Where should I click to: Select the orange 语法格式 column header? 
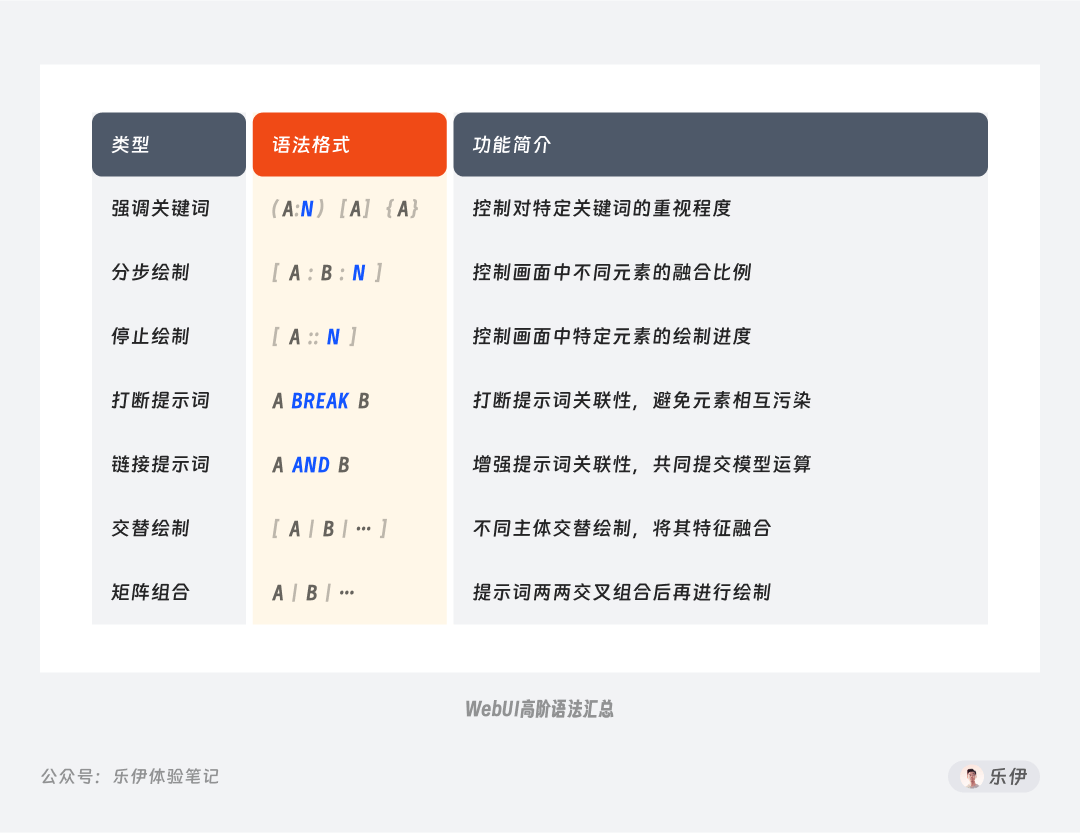[x=350, y=145]
